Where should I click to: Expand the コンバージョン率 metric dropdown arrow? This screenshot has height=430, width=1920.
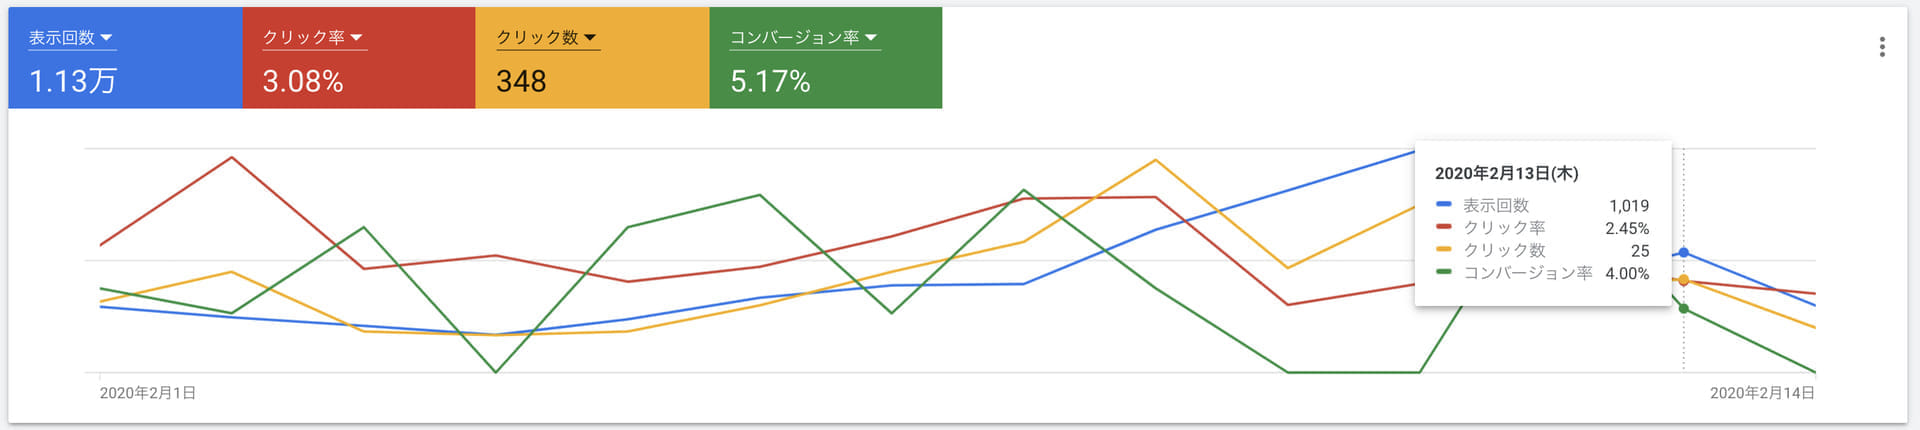pyautogui.click(x=871, y=38)
